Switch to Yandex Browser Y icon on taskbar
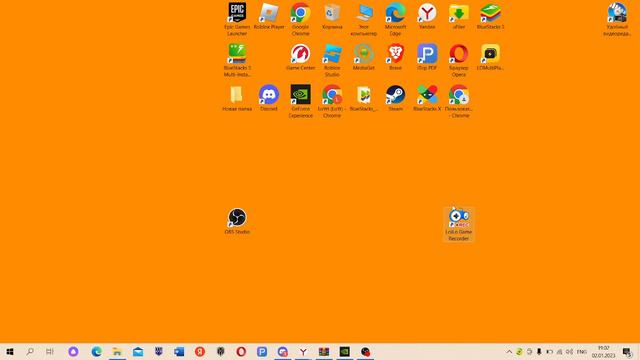This screenshot has width=640, height=360. [x=303, y=351]
